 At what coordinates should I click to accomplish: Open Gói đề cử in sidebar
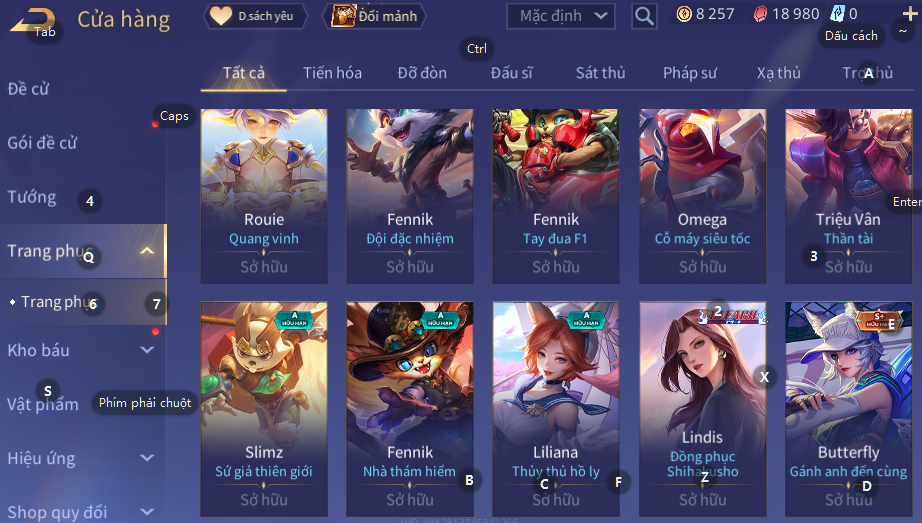(42, 142)
